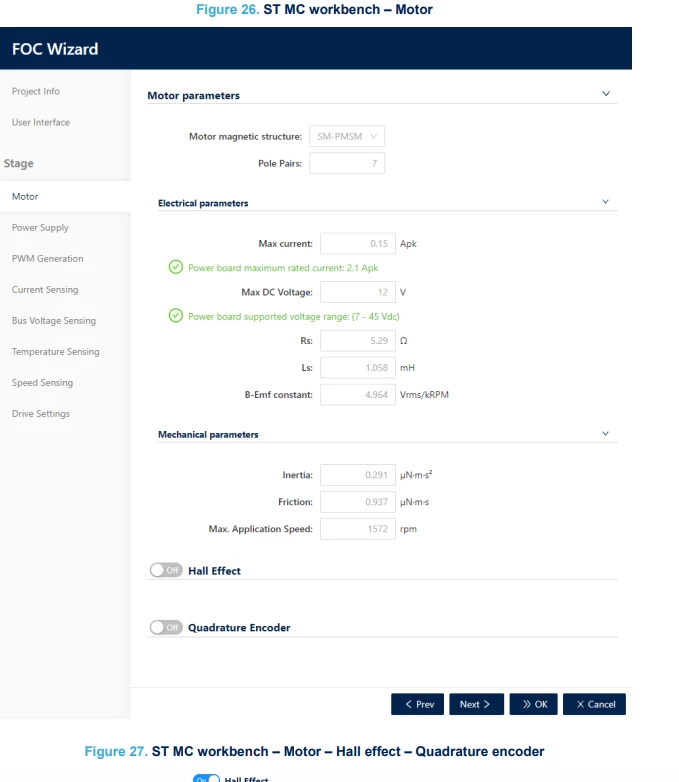This screenshot has width=679, height=782.
Task: Click the Quadrature Encoder label
Action: tap(239, 628)
